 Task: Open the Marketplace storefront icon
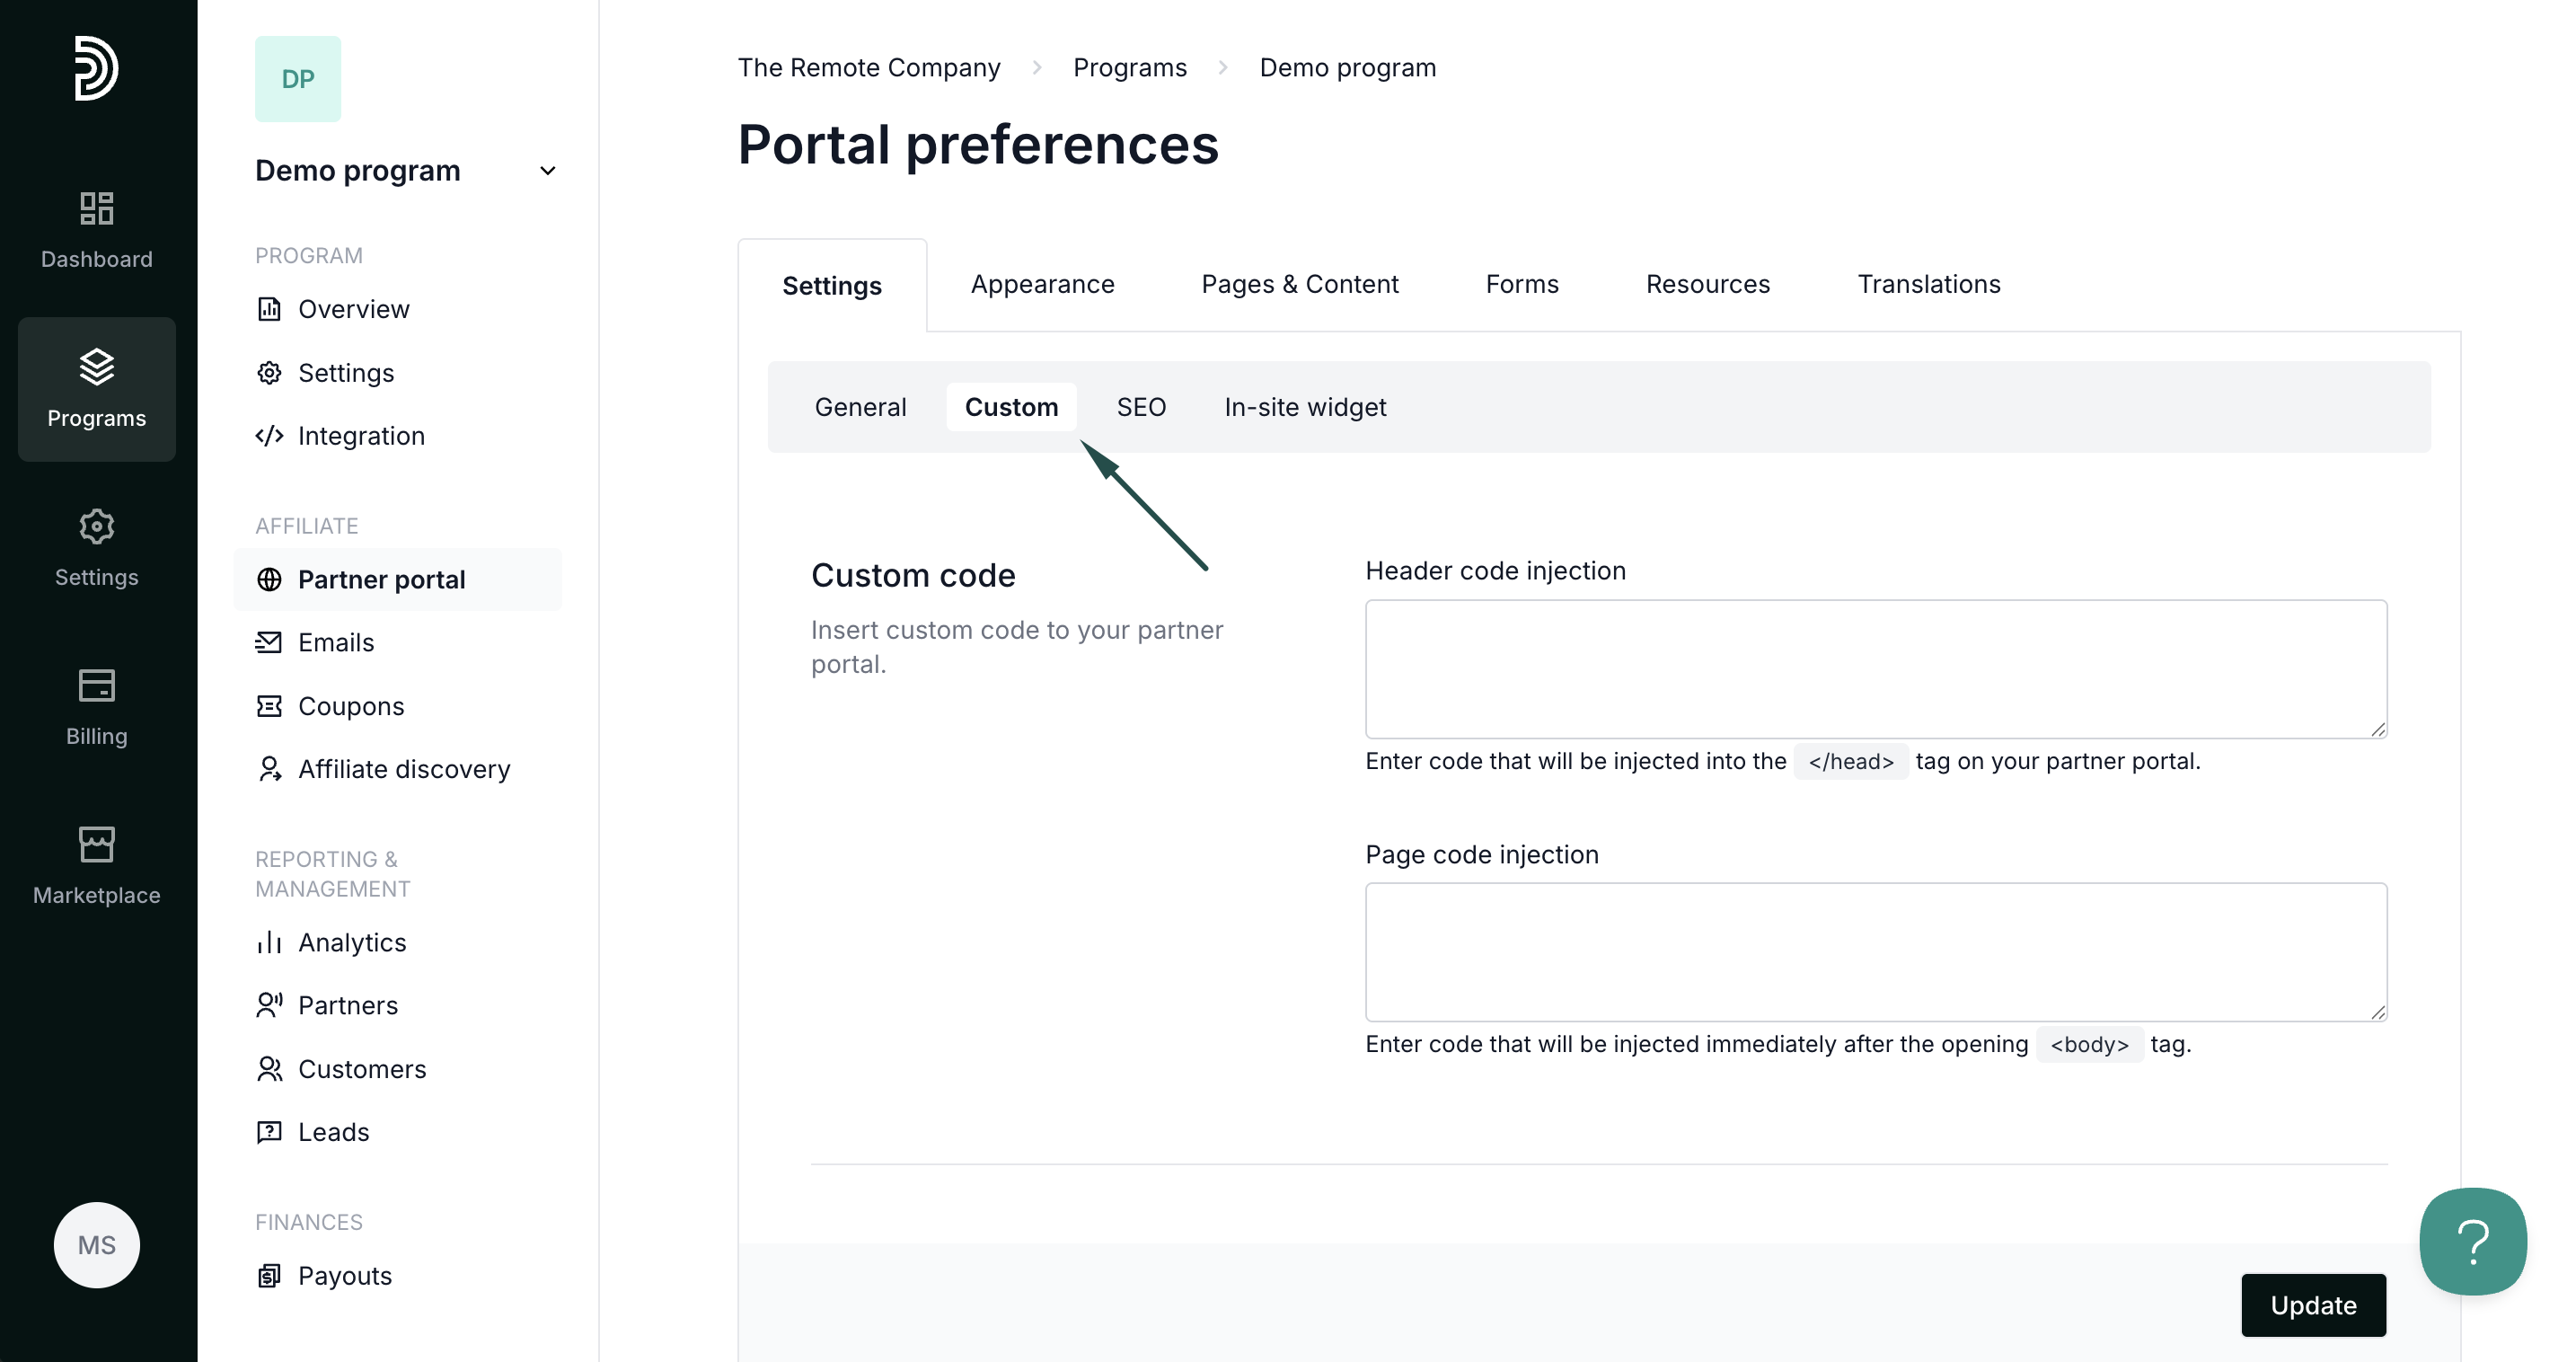(x=96, y=845)
